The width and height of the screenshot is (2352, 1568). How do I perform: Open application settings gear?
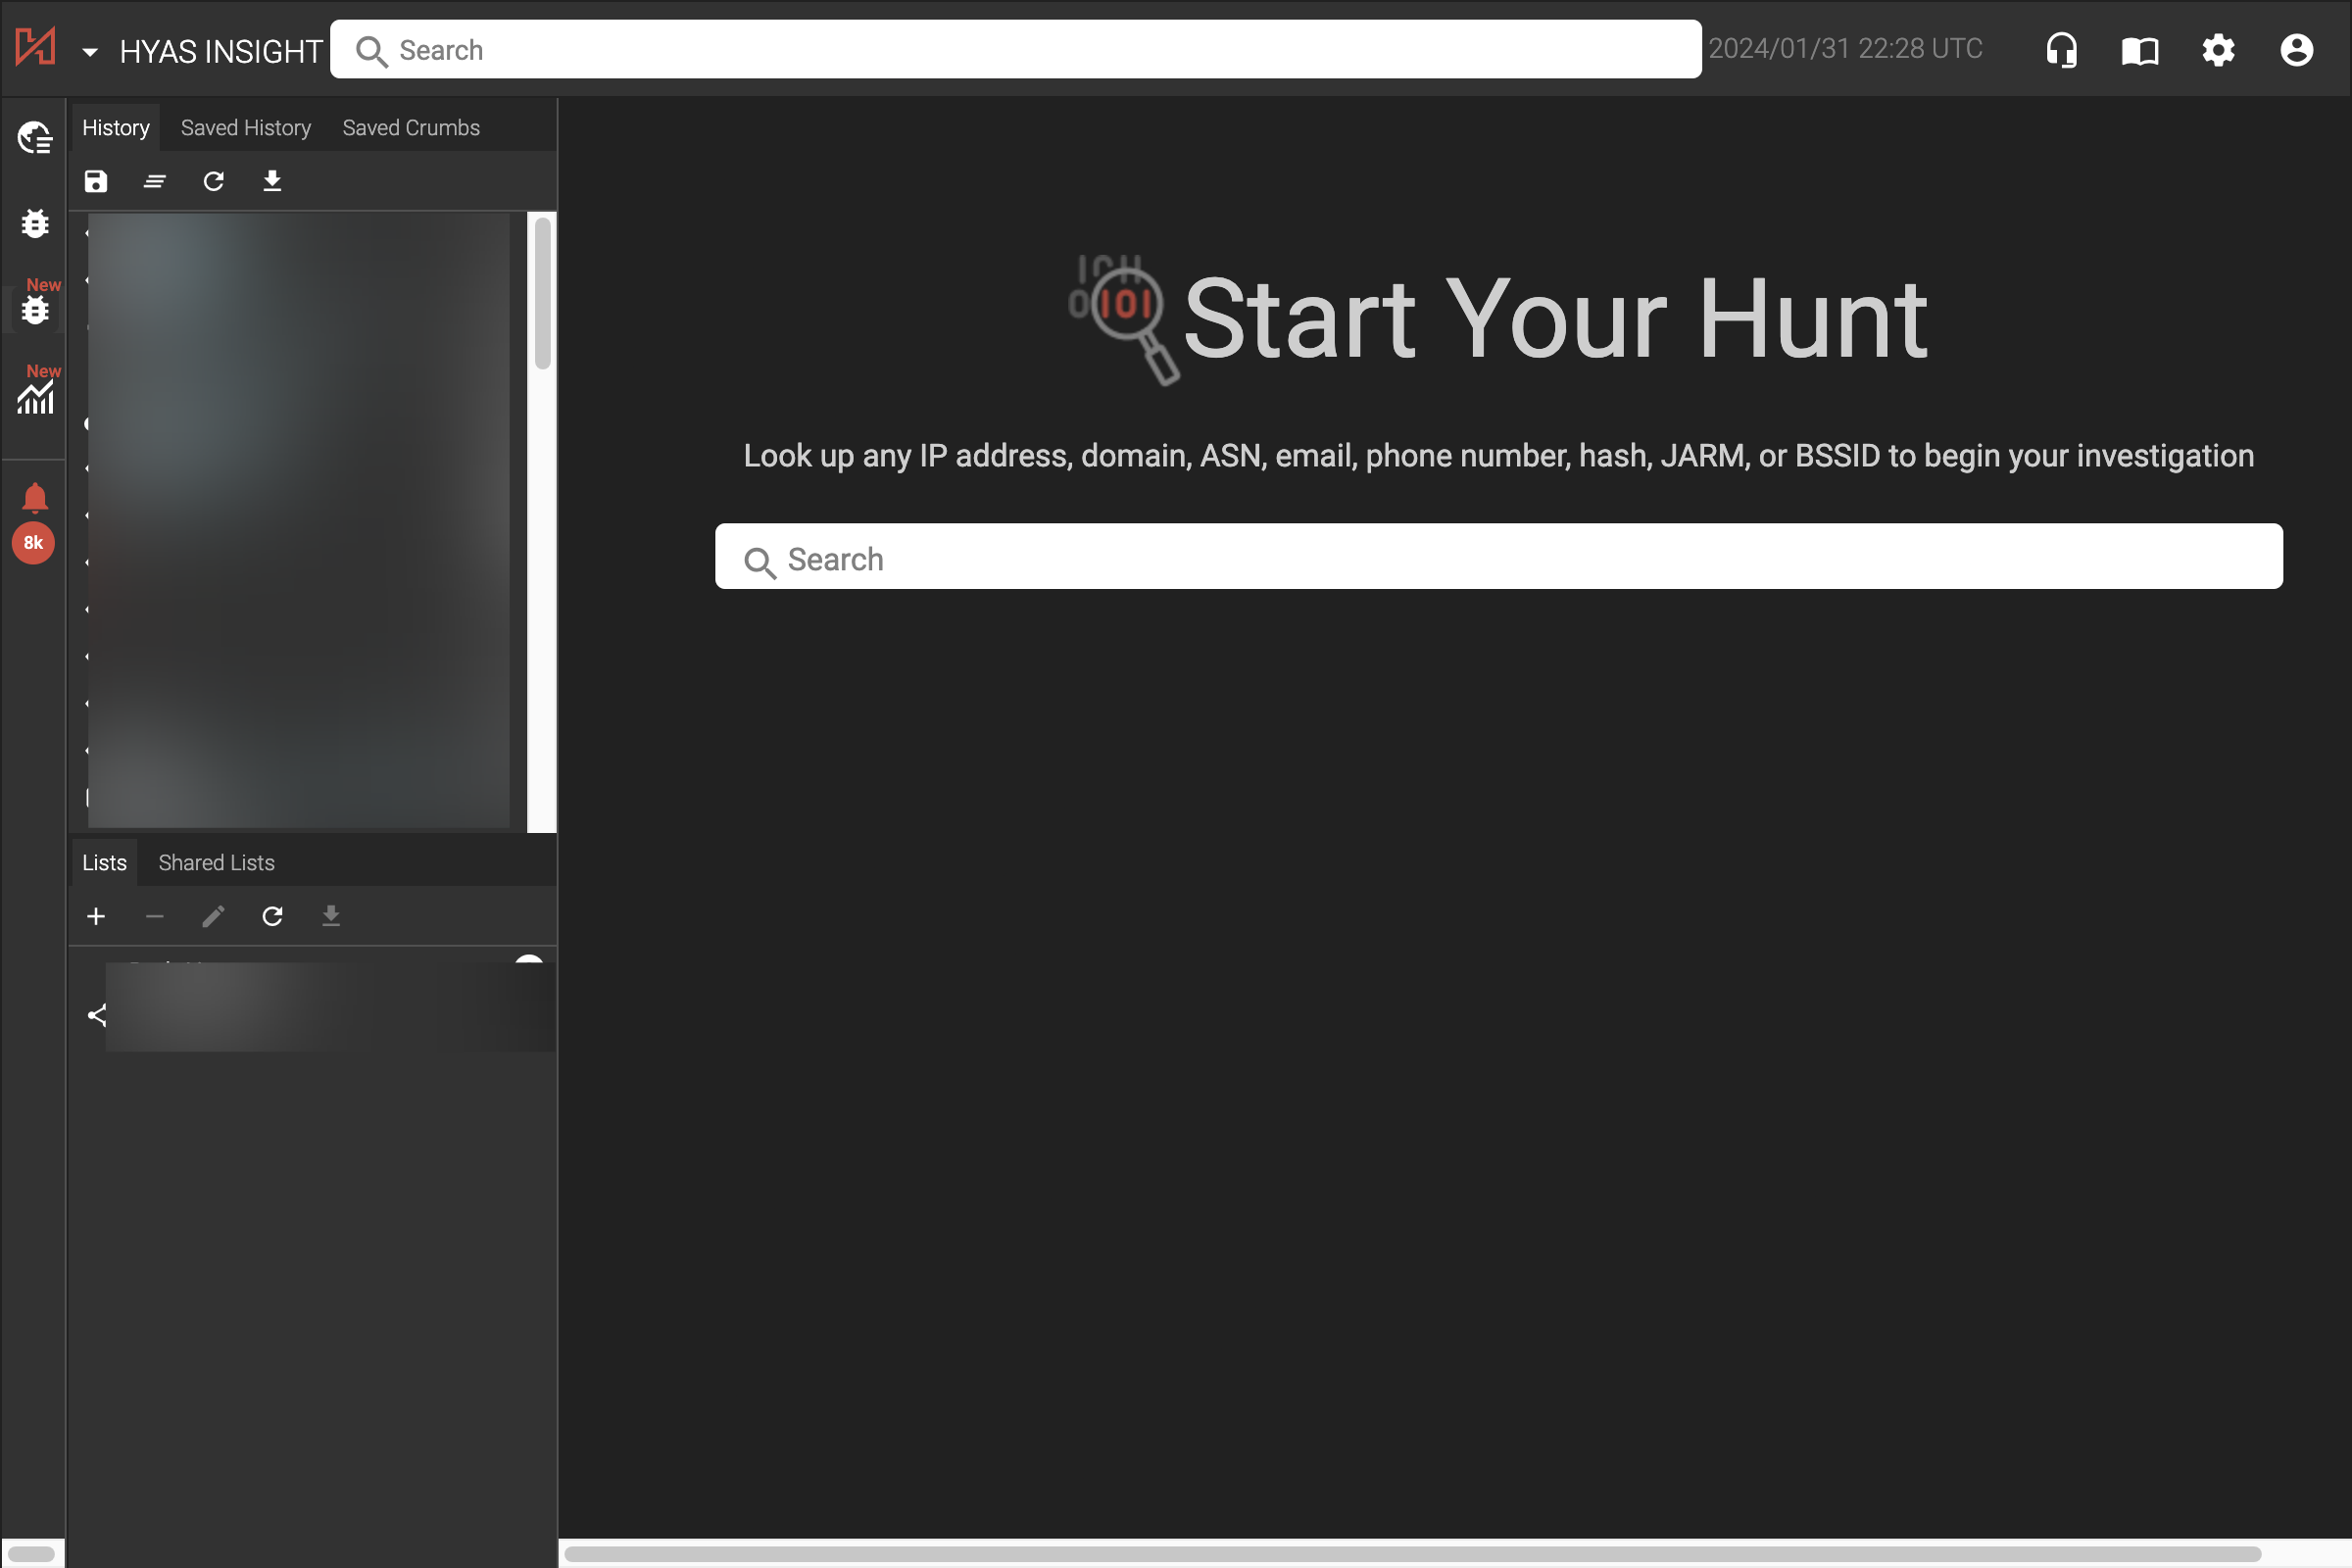click(x=2217, y=49)
